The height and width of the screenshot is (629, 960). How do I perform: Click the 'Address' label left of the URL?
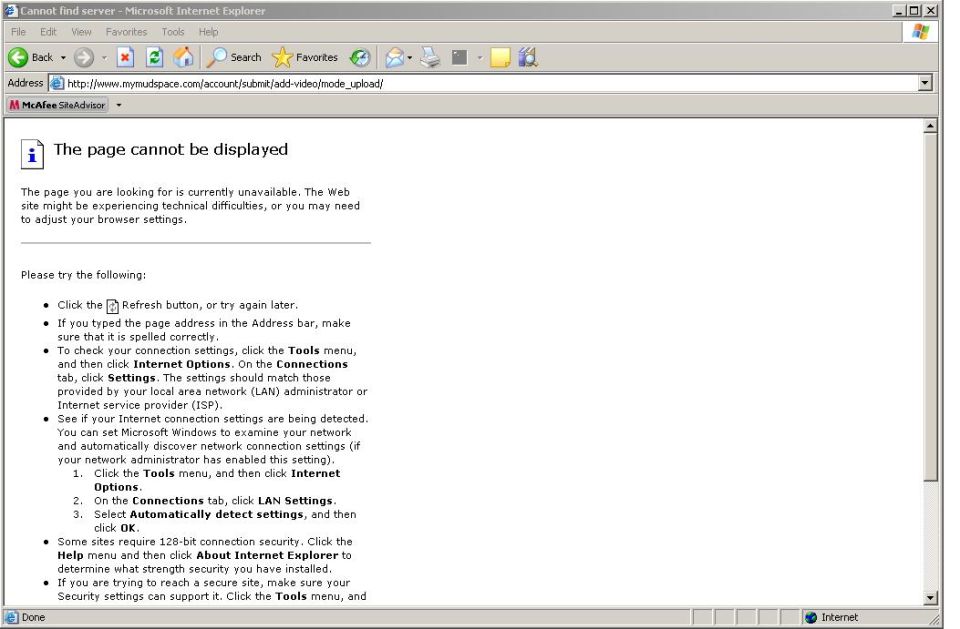25,83
